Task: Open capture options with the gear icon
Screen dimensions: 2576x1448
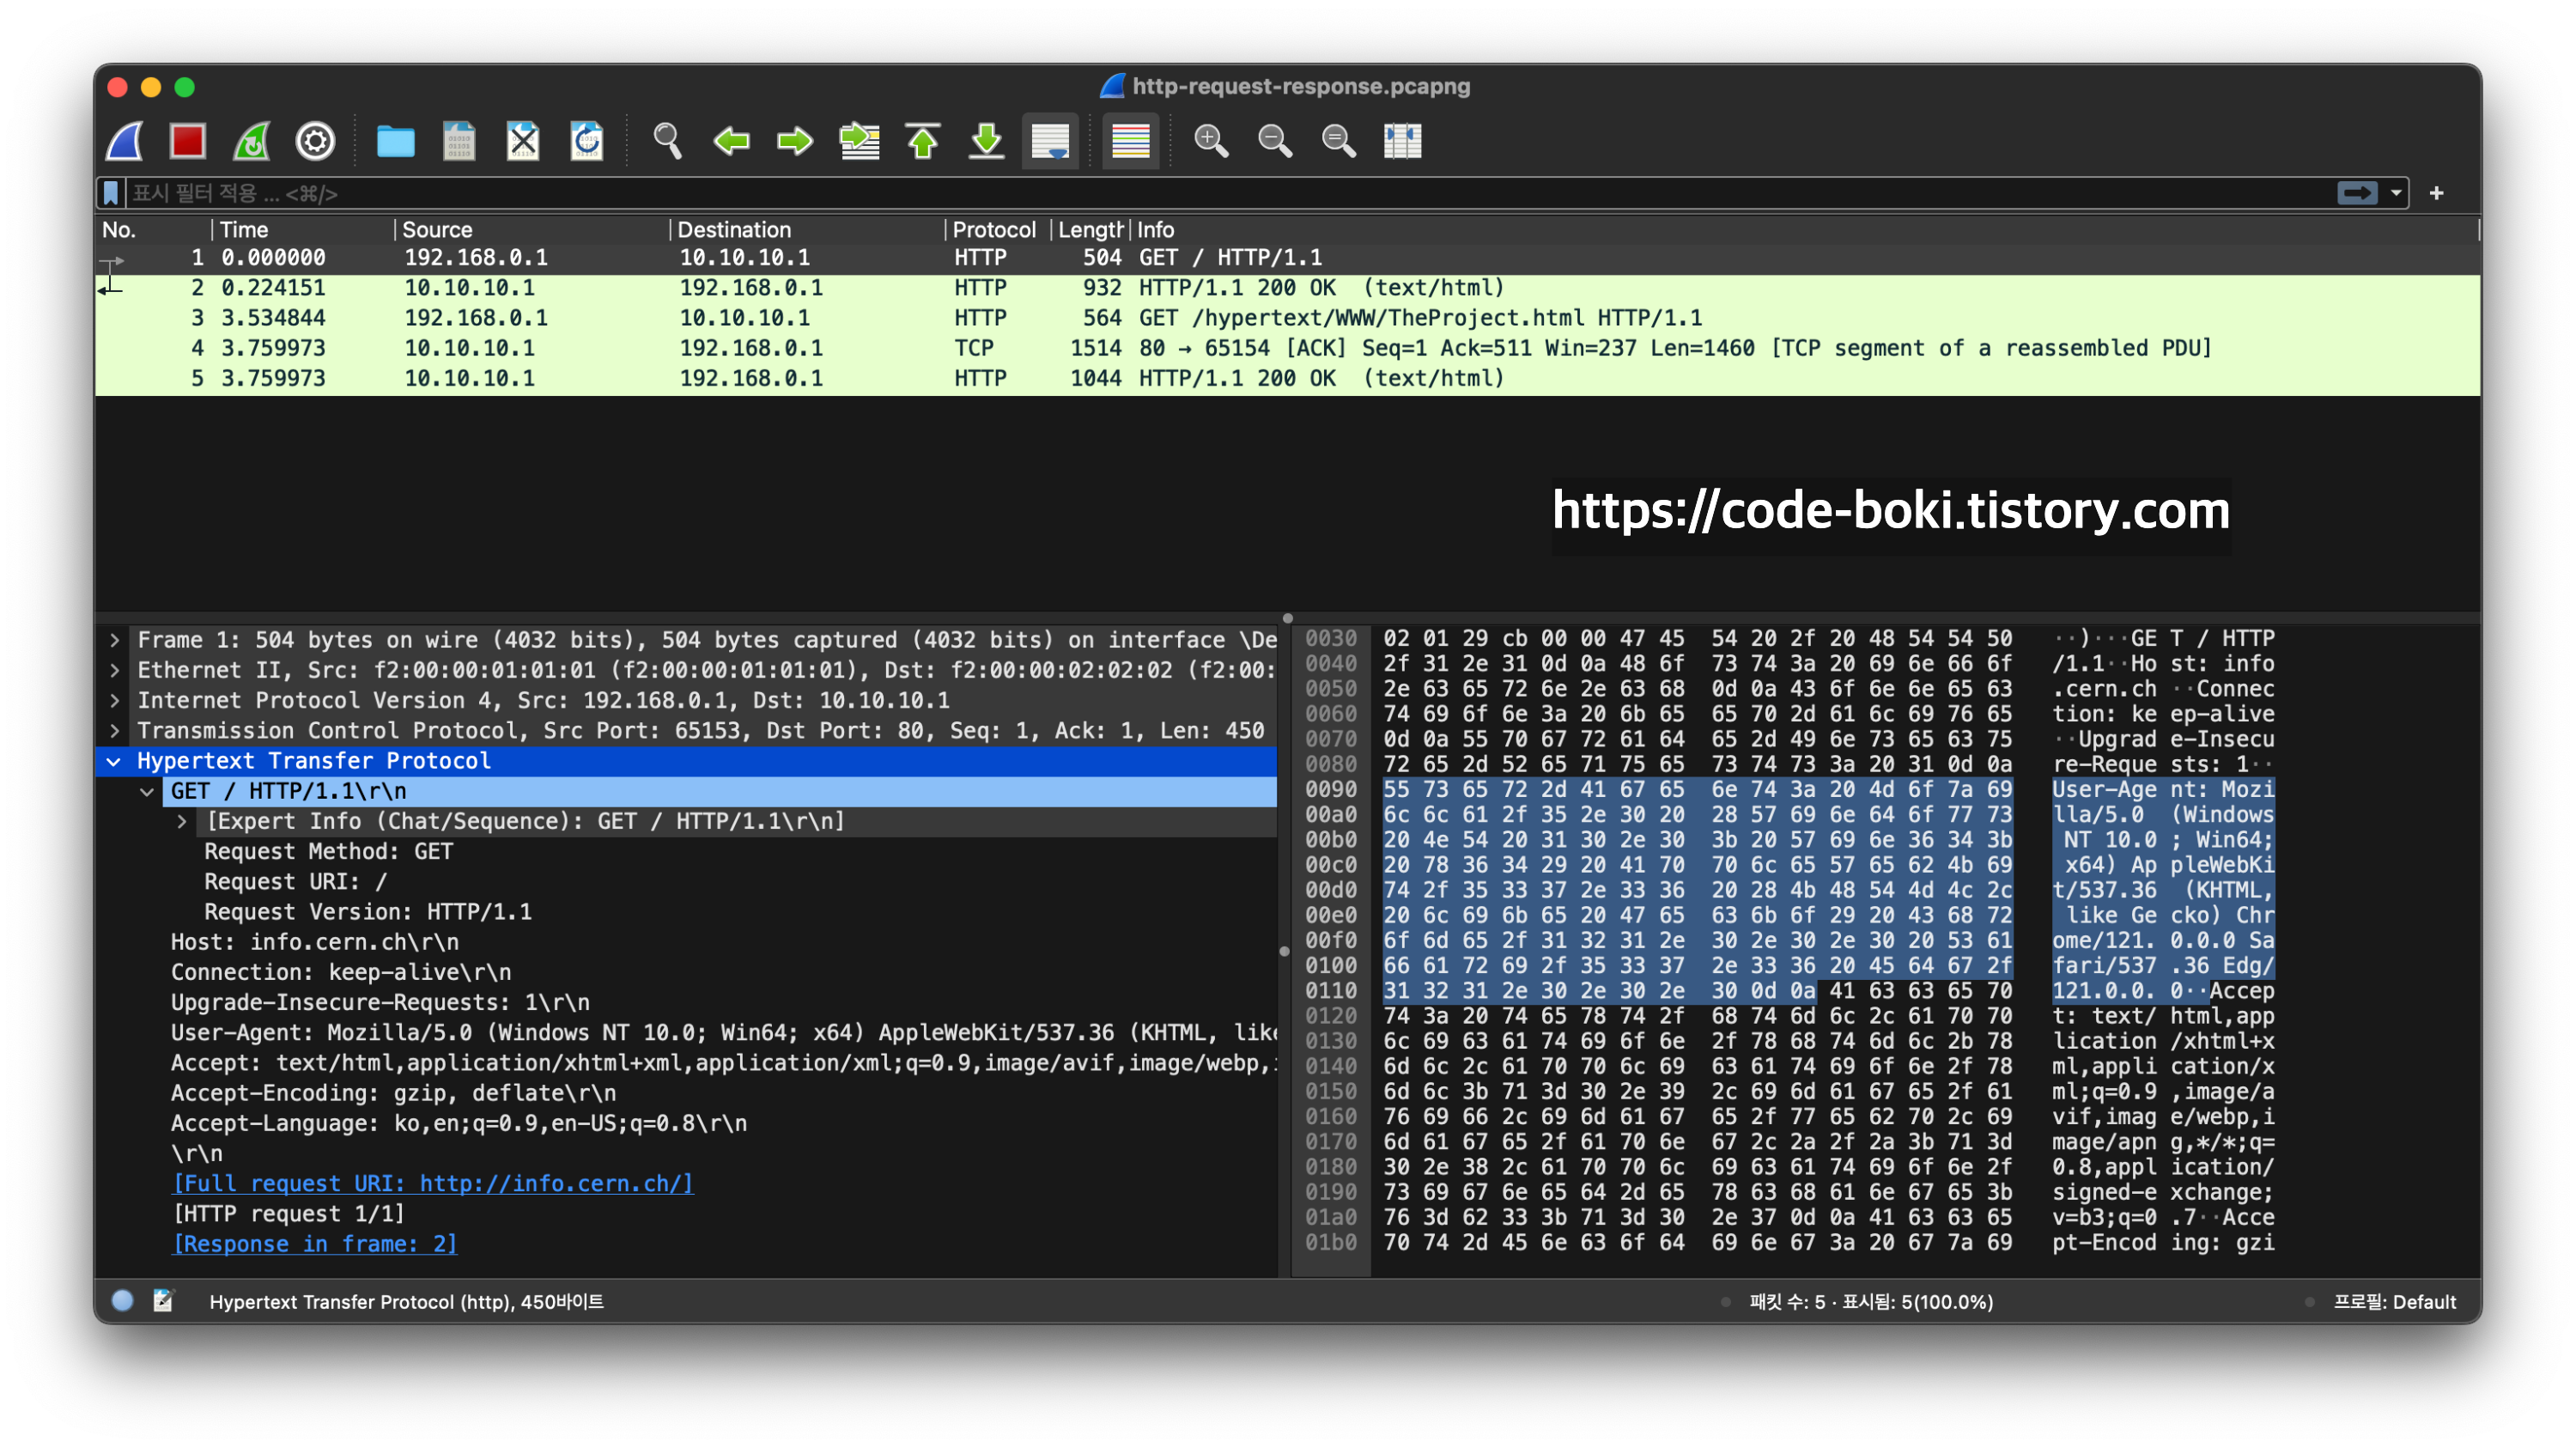Action: [315, 141]
